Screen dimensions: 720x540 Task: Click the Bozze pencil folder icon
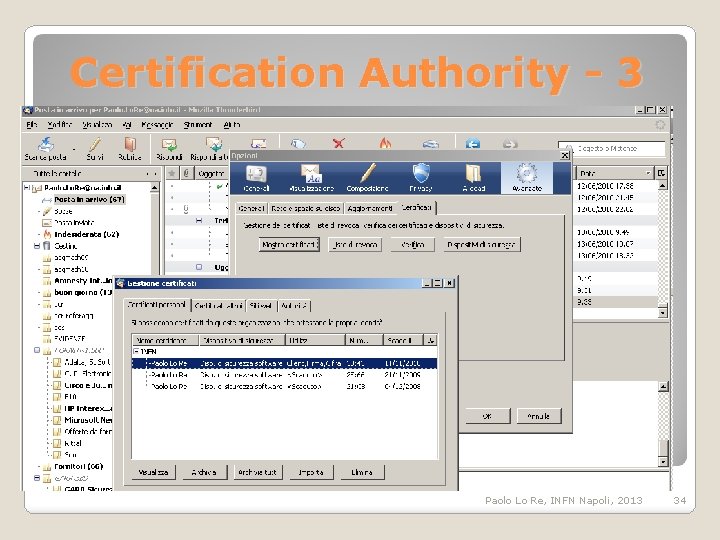pyautogui.click(x=47, y=211)
